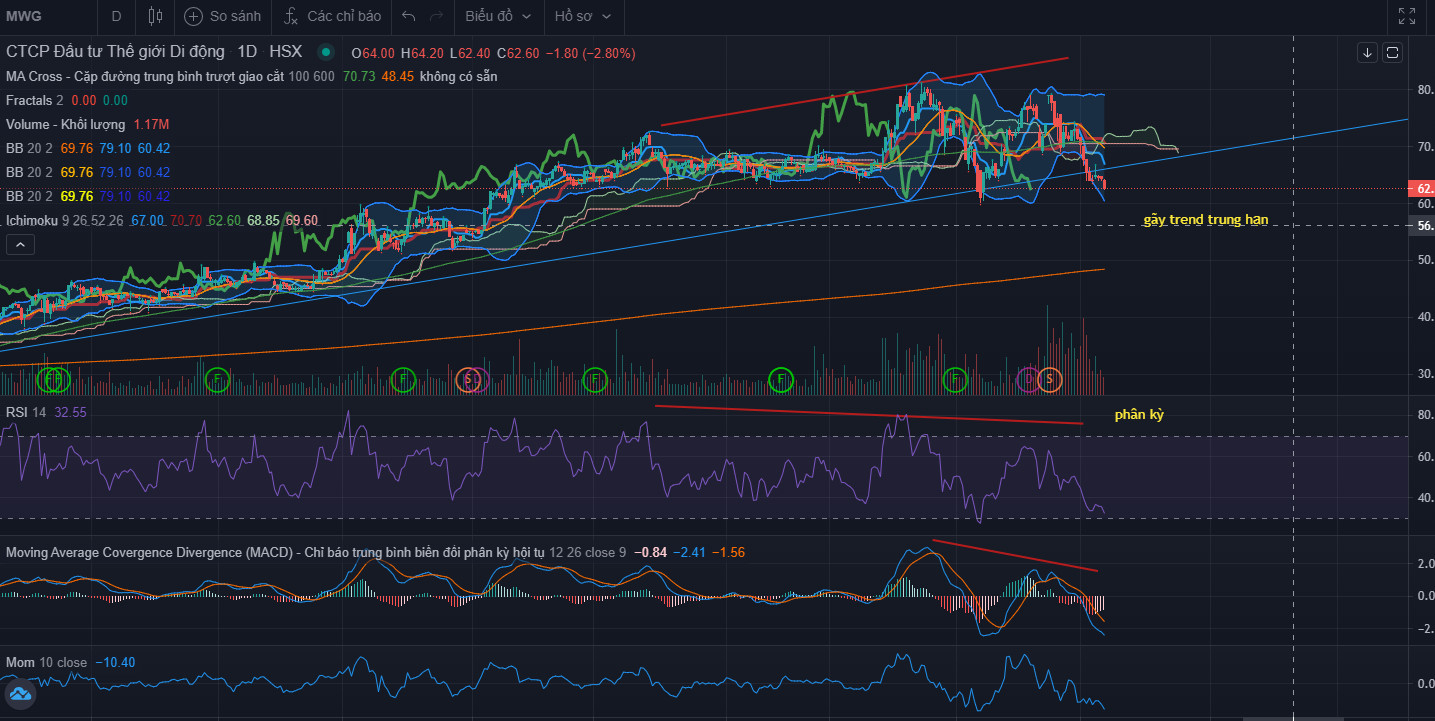
Task: Open the TradingView logo at bottom left
Action: 20,694
